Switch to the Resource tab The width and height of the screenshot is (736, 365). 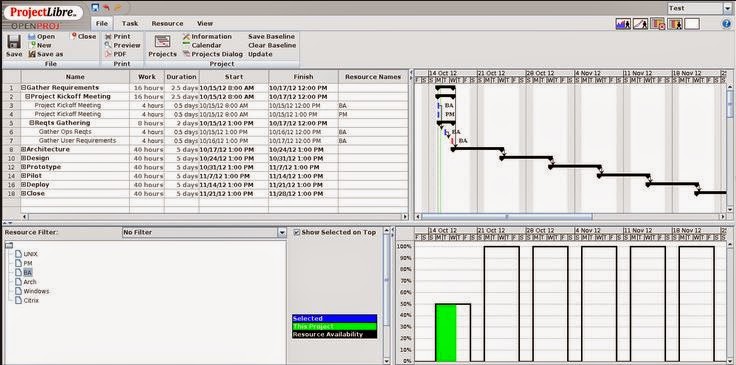pos(167,23)
